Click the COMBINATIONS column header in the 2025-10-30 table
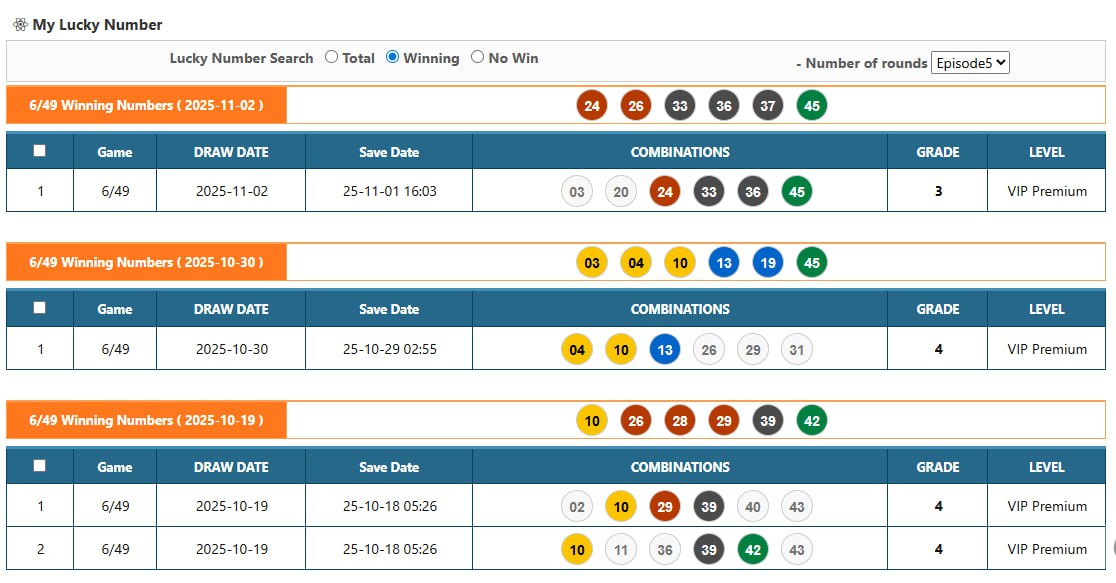 (680, 309)
